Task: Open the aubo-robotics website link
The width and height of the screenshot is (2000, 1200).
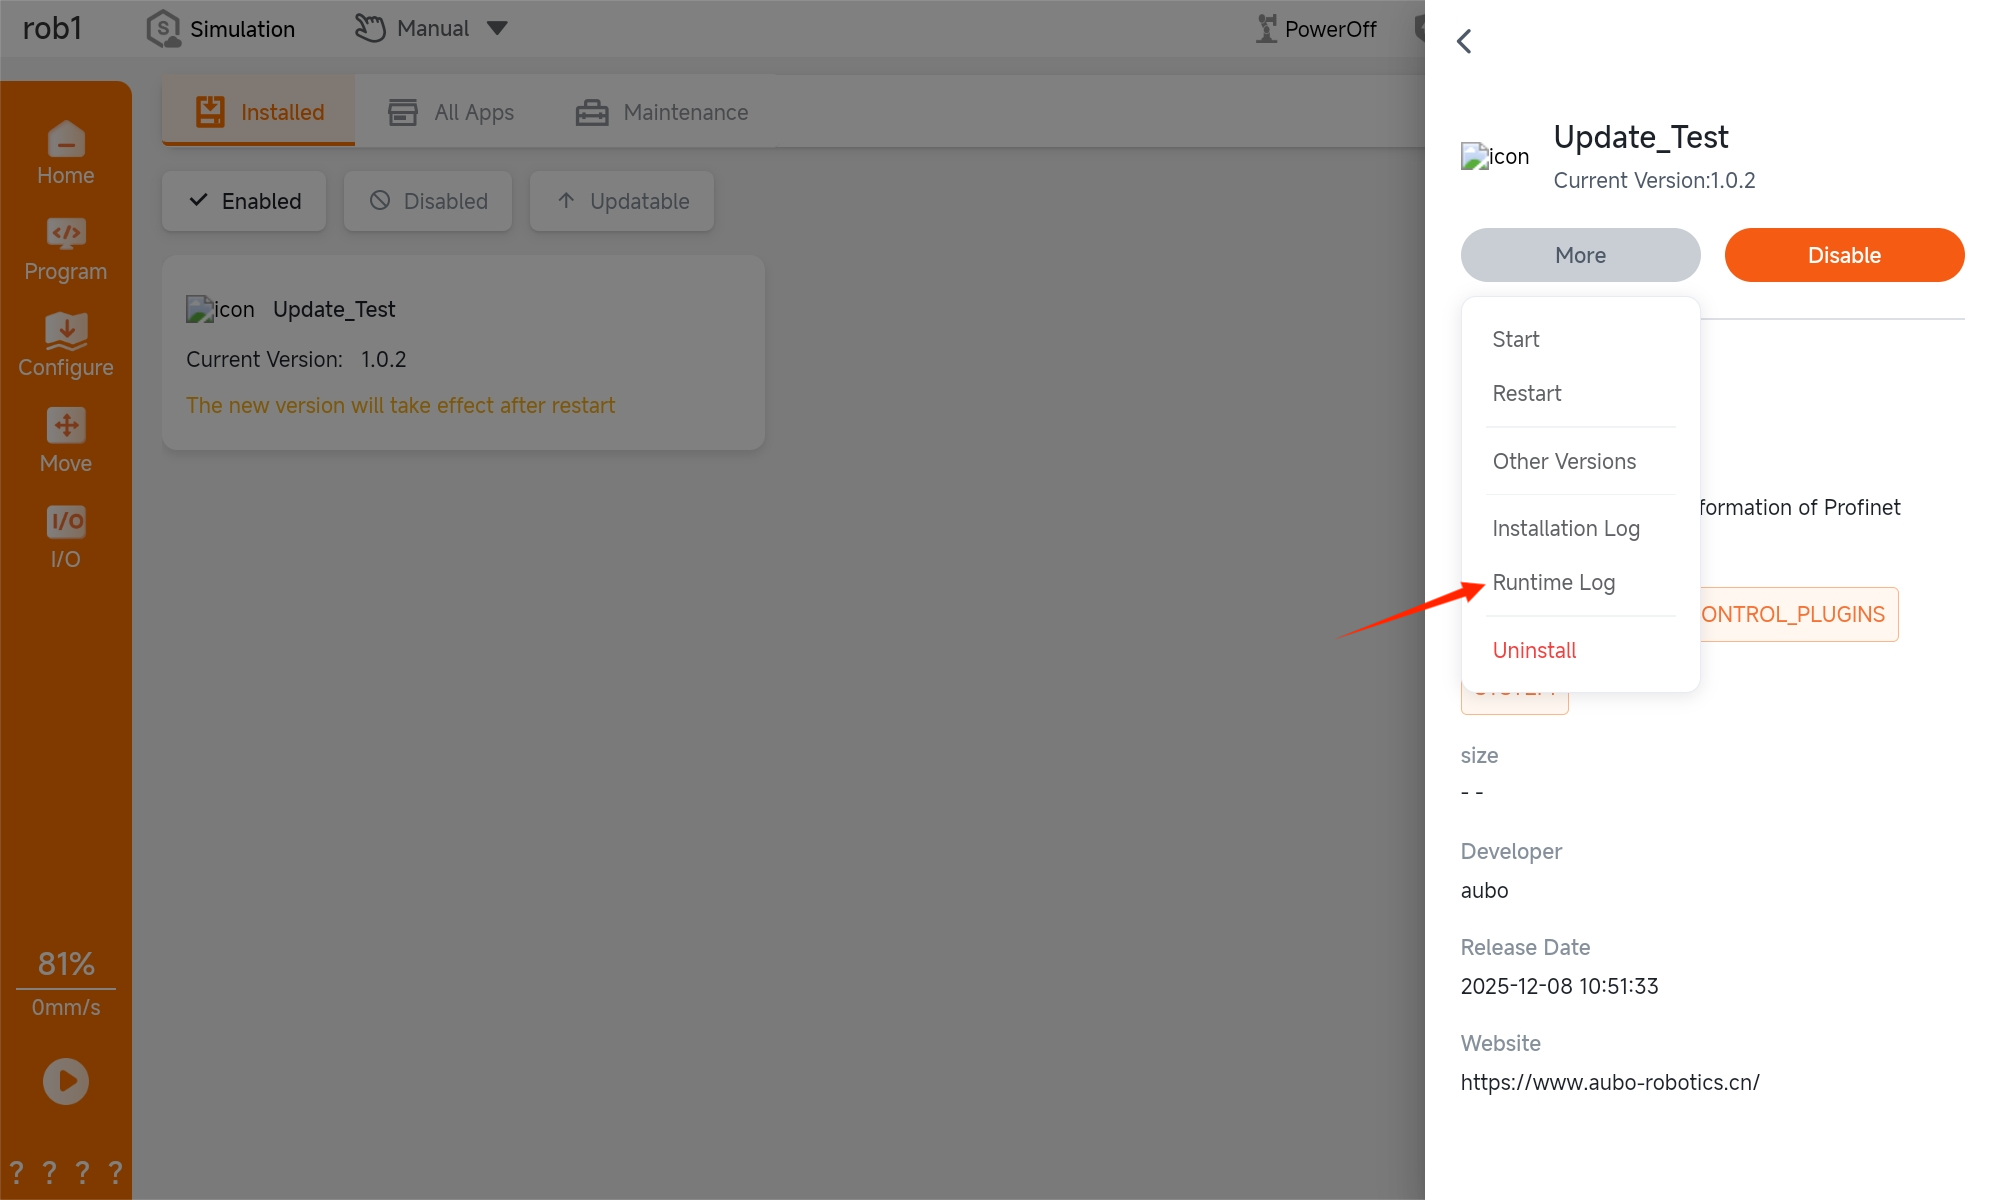Action: (x=1610, y=1082)
